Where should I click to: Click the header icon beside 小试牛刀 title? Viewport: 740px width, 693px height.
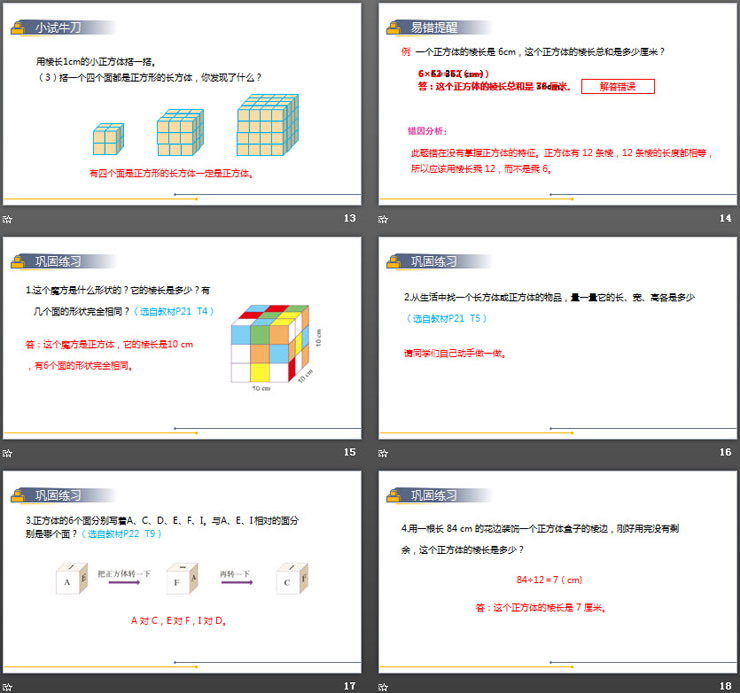[19, 29]
